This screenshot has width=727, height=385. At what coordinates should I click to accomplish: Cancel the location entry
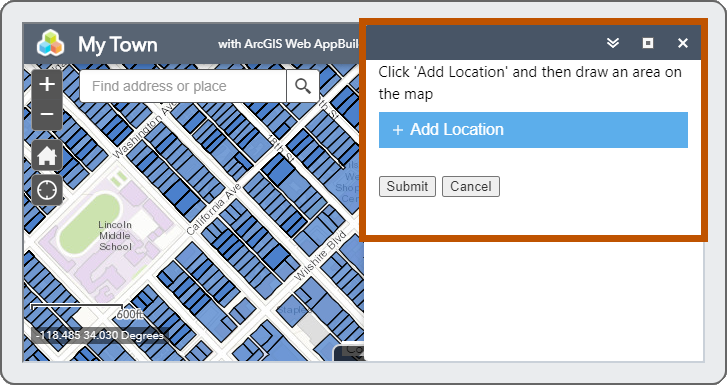(471, 186)
